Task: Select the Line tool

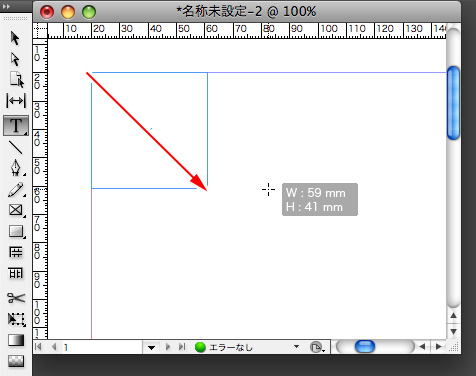Action: [x=15, y=147]
